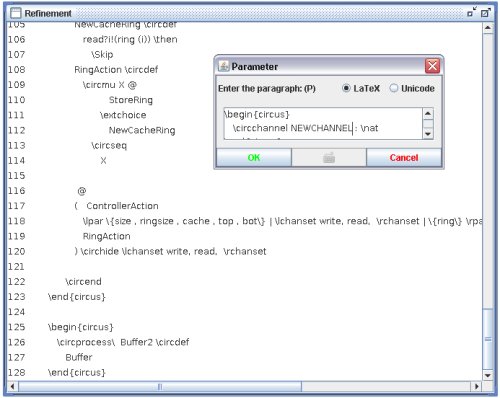Click the Refinement window title bar

pos(250,13)
